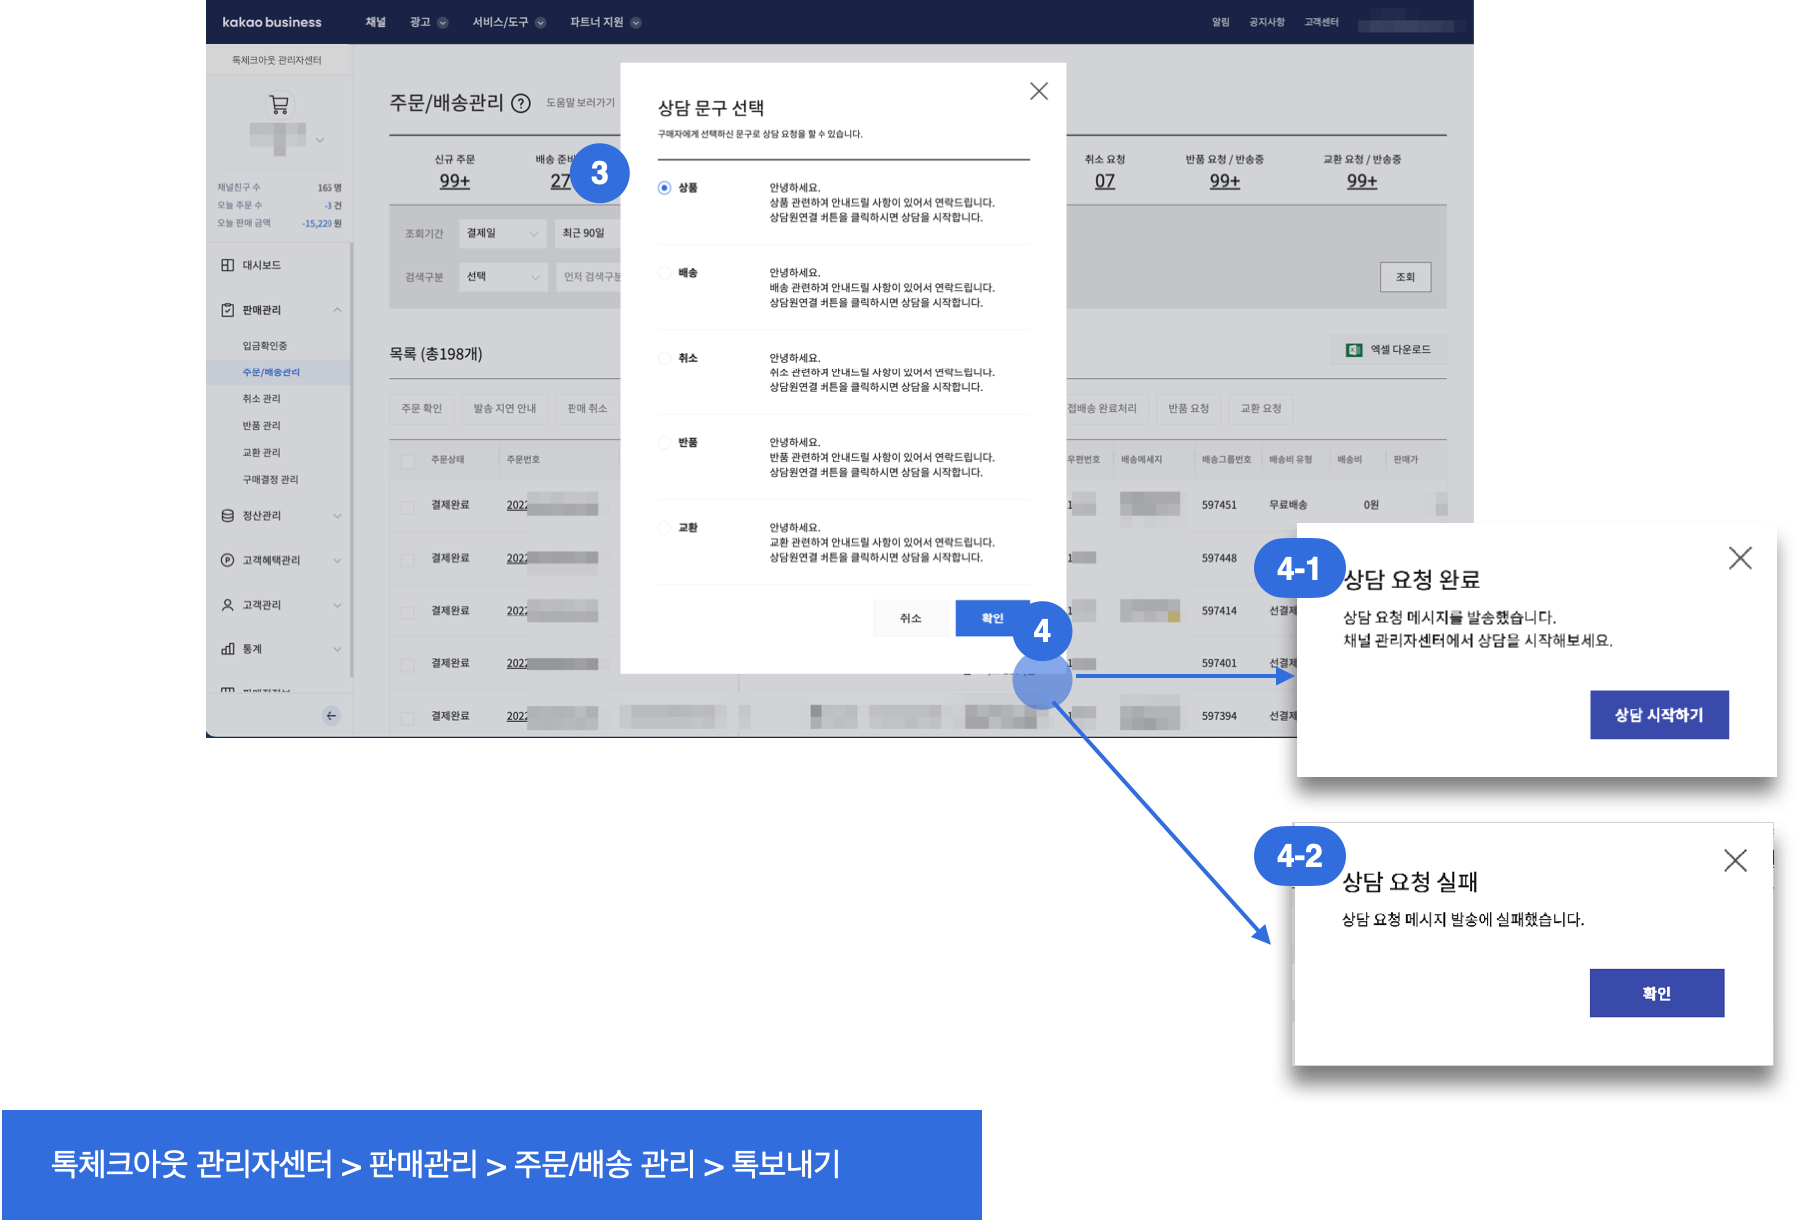This screenshot has height=1222, width=1798.
Task: Open the 채널 top menu
Action: [375, 22]
